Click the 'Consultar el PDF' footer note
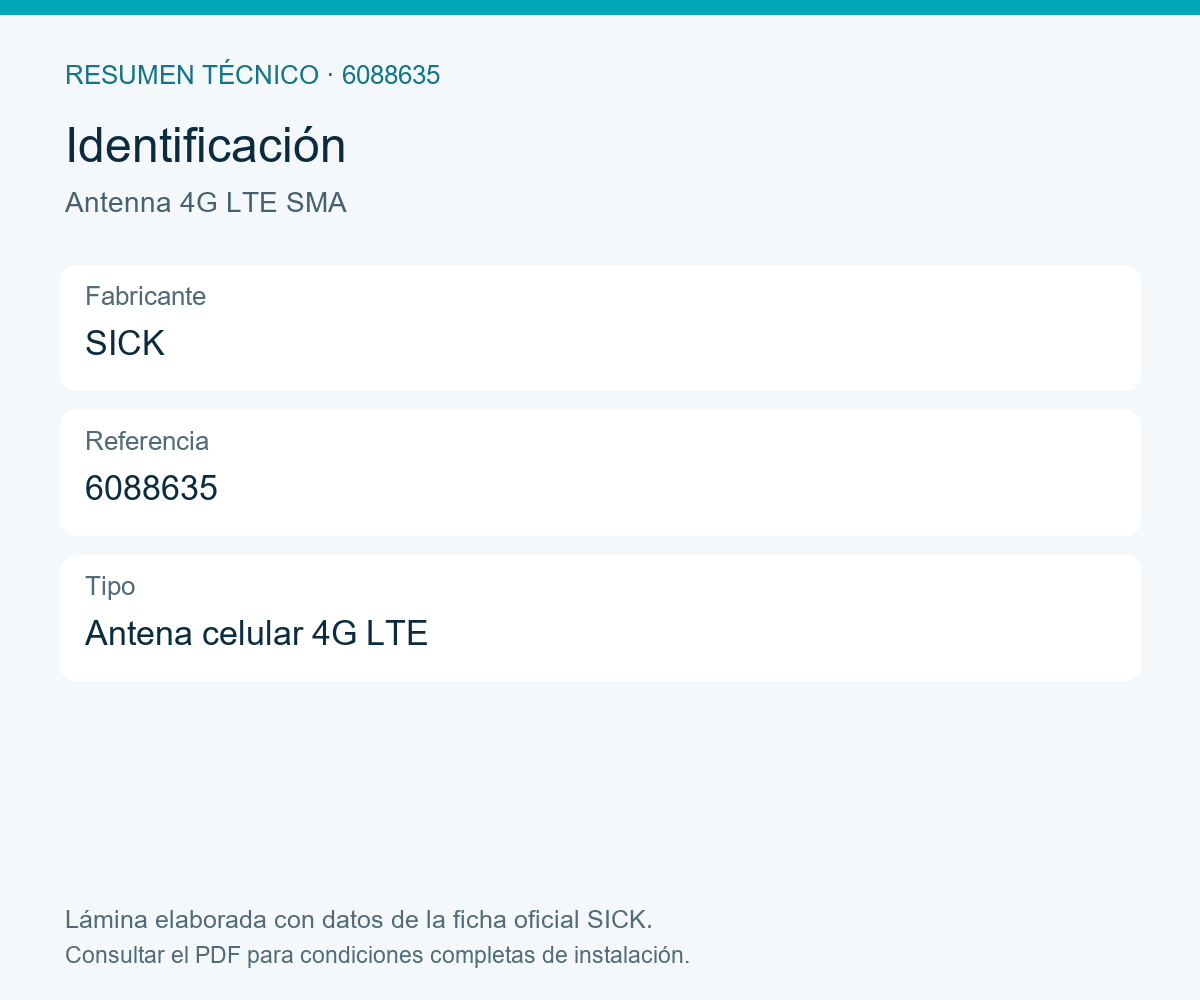Image resolution: width=1200 pixels, height=1000 pixels. [377, 955]
